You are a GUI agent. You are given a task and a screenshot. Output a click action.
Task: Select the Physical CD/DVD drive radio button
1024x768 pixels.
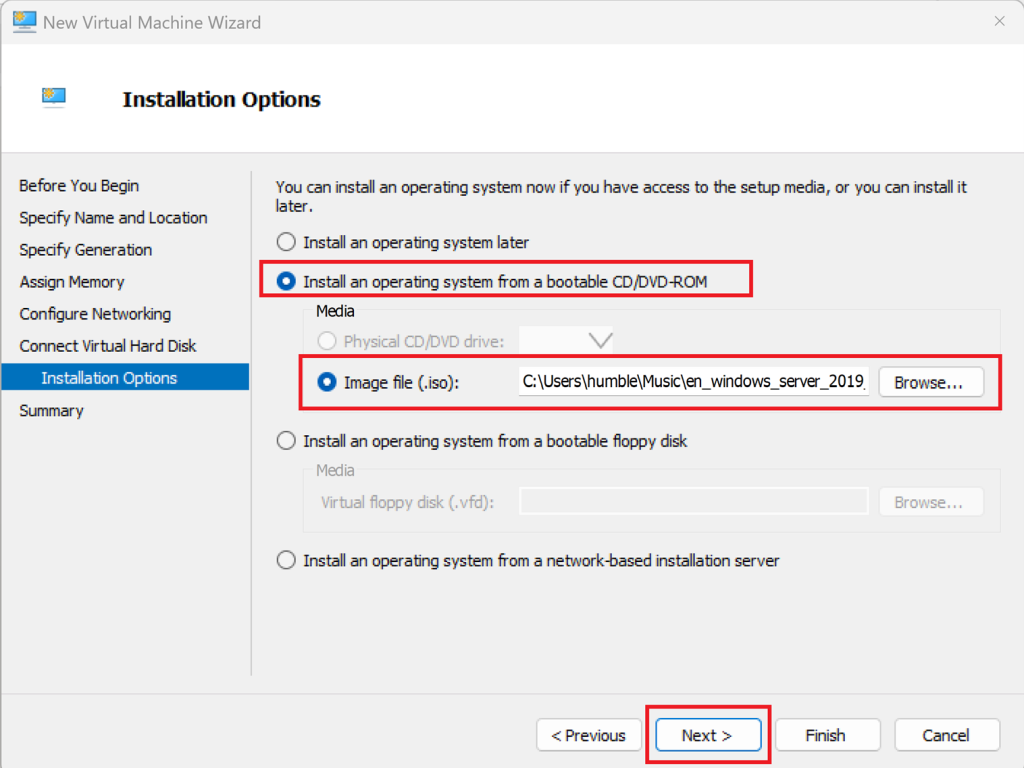pyautogui.click(x=327, y=341)
